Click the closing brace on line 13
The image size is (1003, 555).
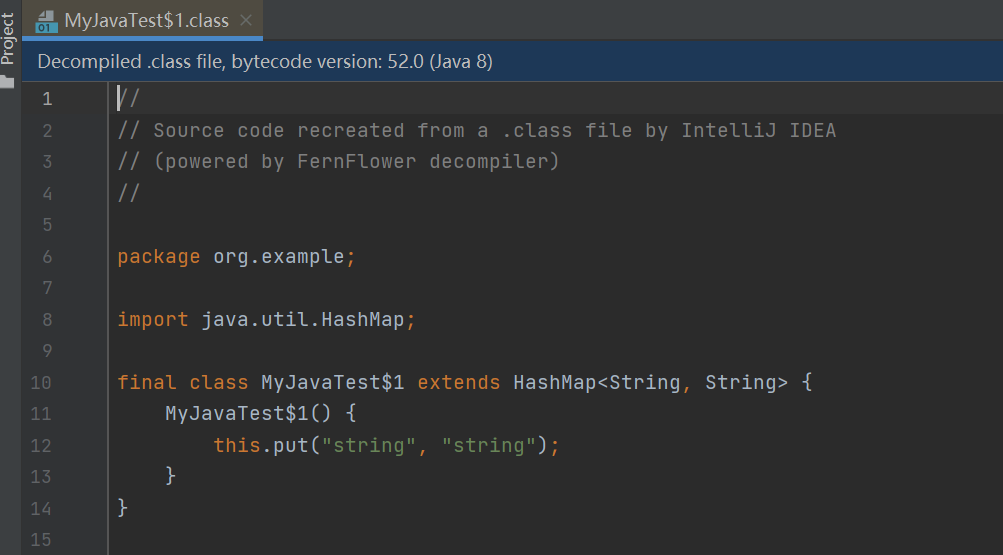171,476
